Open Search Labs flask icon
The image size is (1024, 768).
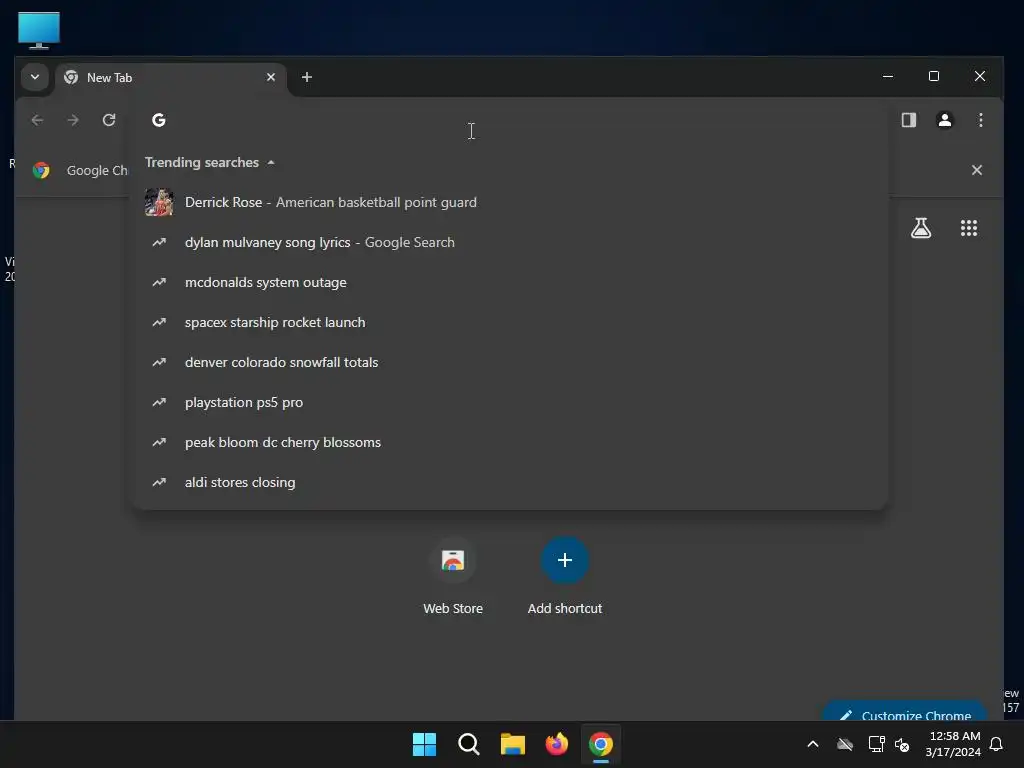921,228
